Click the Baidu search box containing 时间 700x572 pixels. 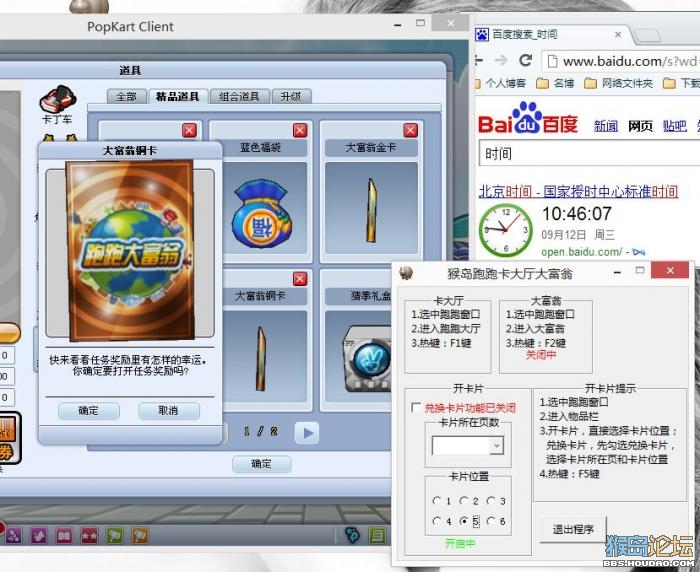click(589, 154)
